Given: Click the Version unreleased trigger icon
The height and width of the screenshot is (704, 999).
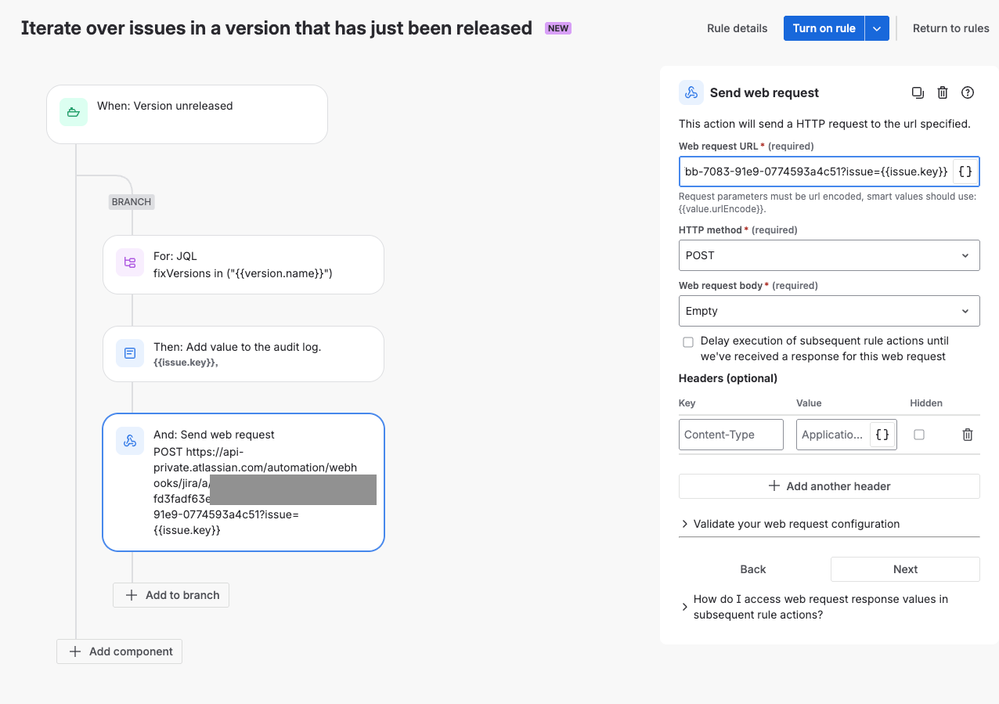Looking at the screenshot, I should pyautogui.click(x=73, y=112).
